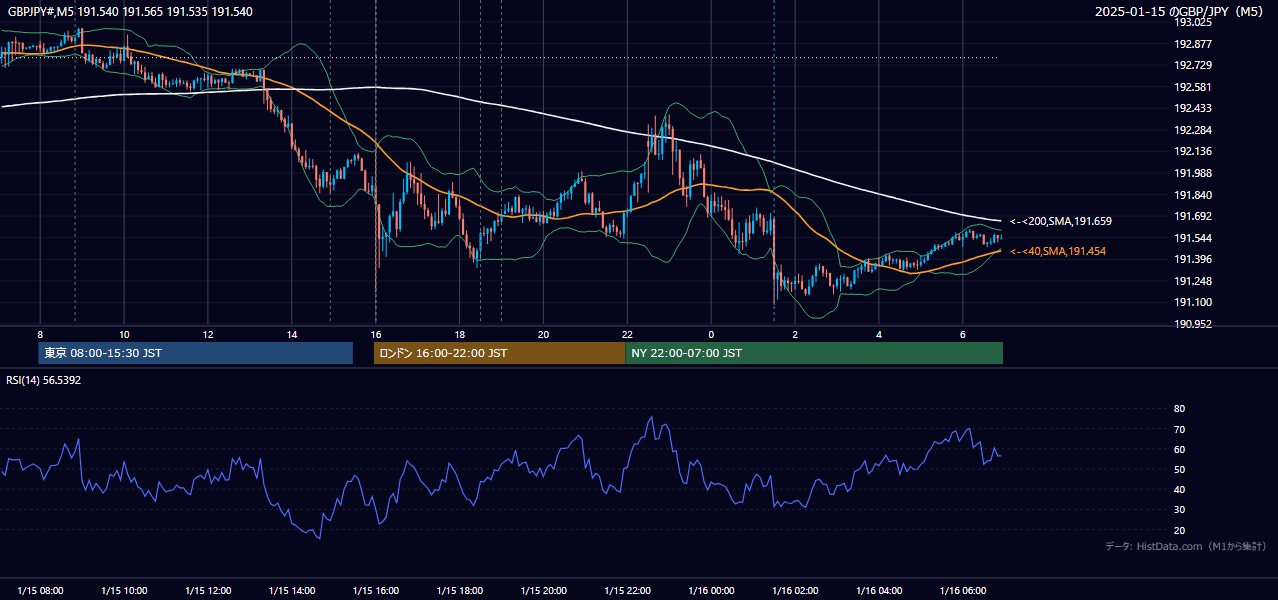
Task: Click price axis label 192.581
Action: pyautogui.click(x=1193, y=87)
